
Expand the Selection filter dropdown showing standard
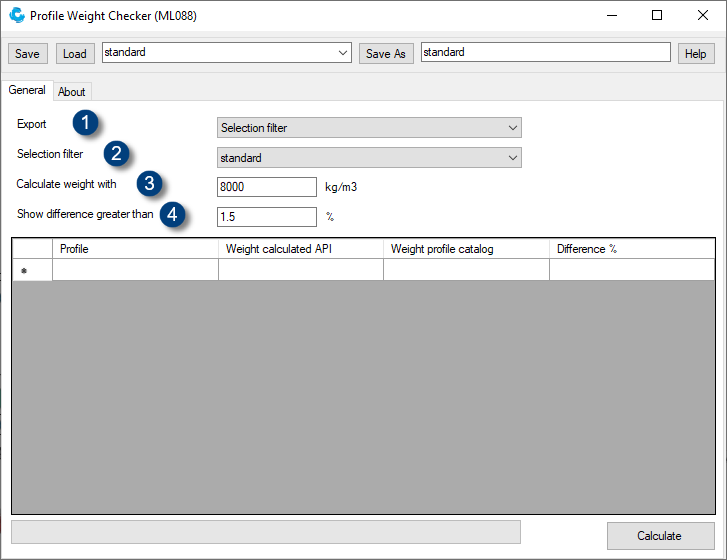(369, 158)
